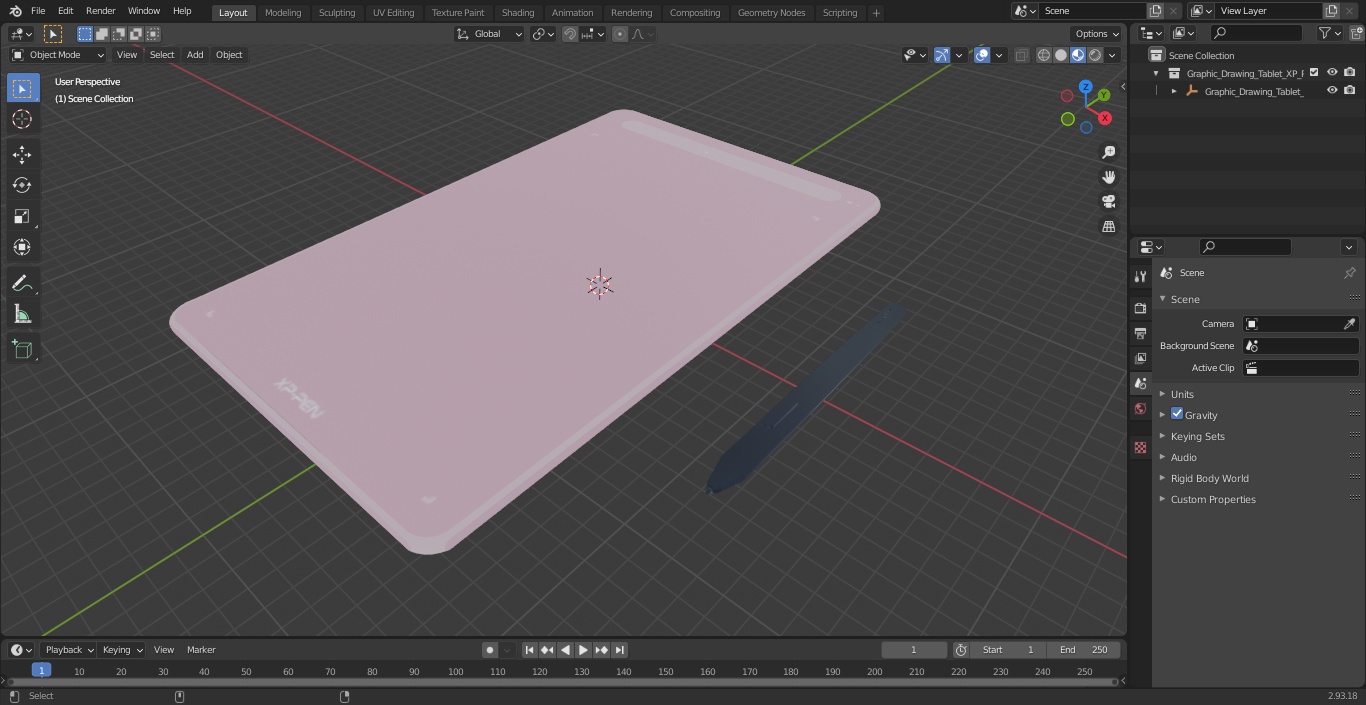Activate the Rotate tool
Image resolution: width=1366 pixels, height=705 pixels.
(x=22, y=185)
